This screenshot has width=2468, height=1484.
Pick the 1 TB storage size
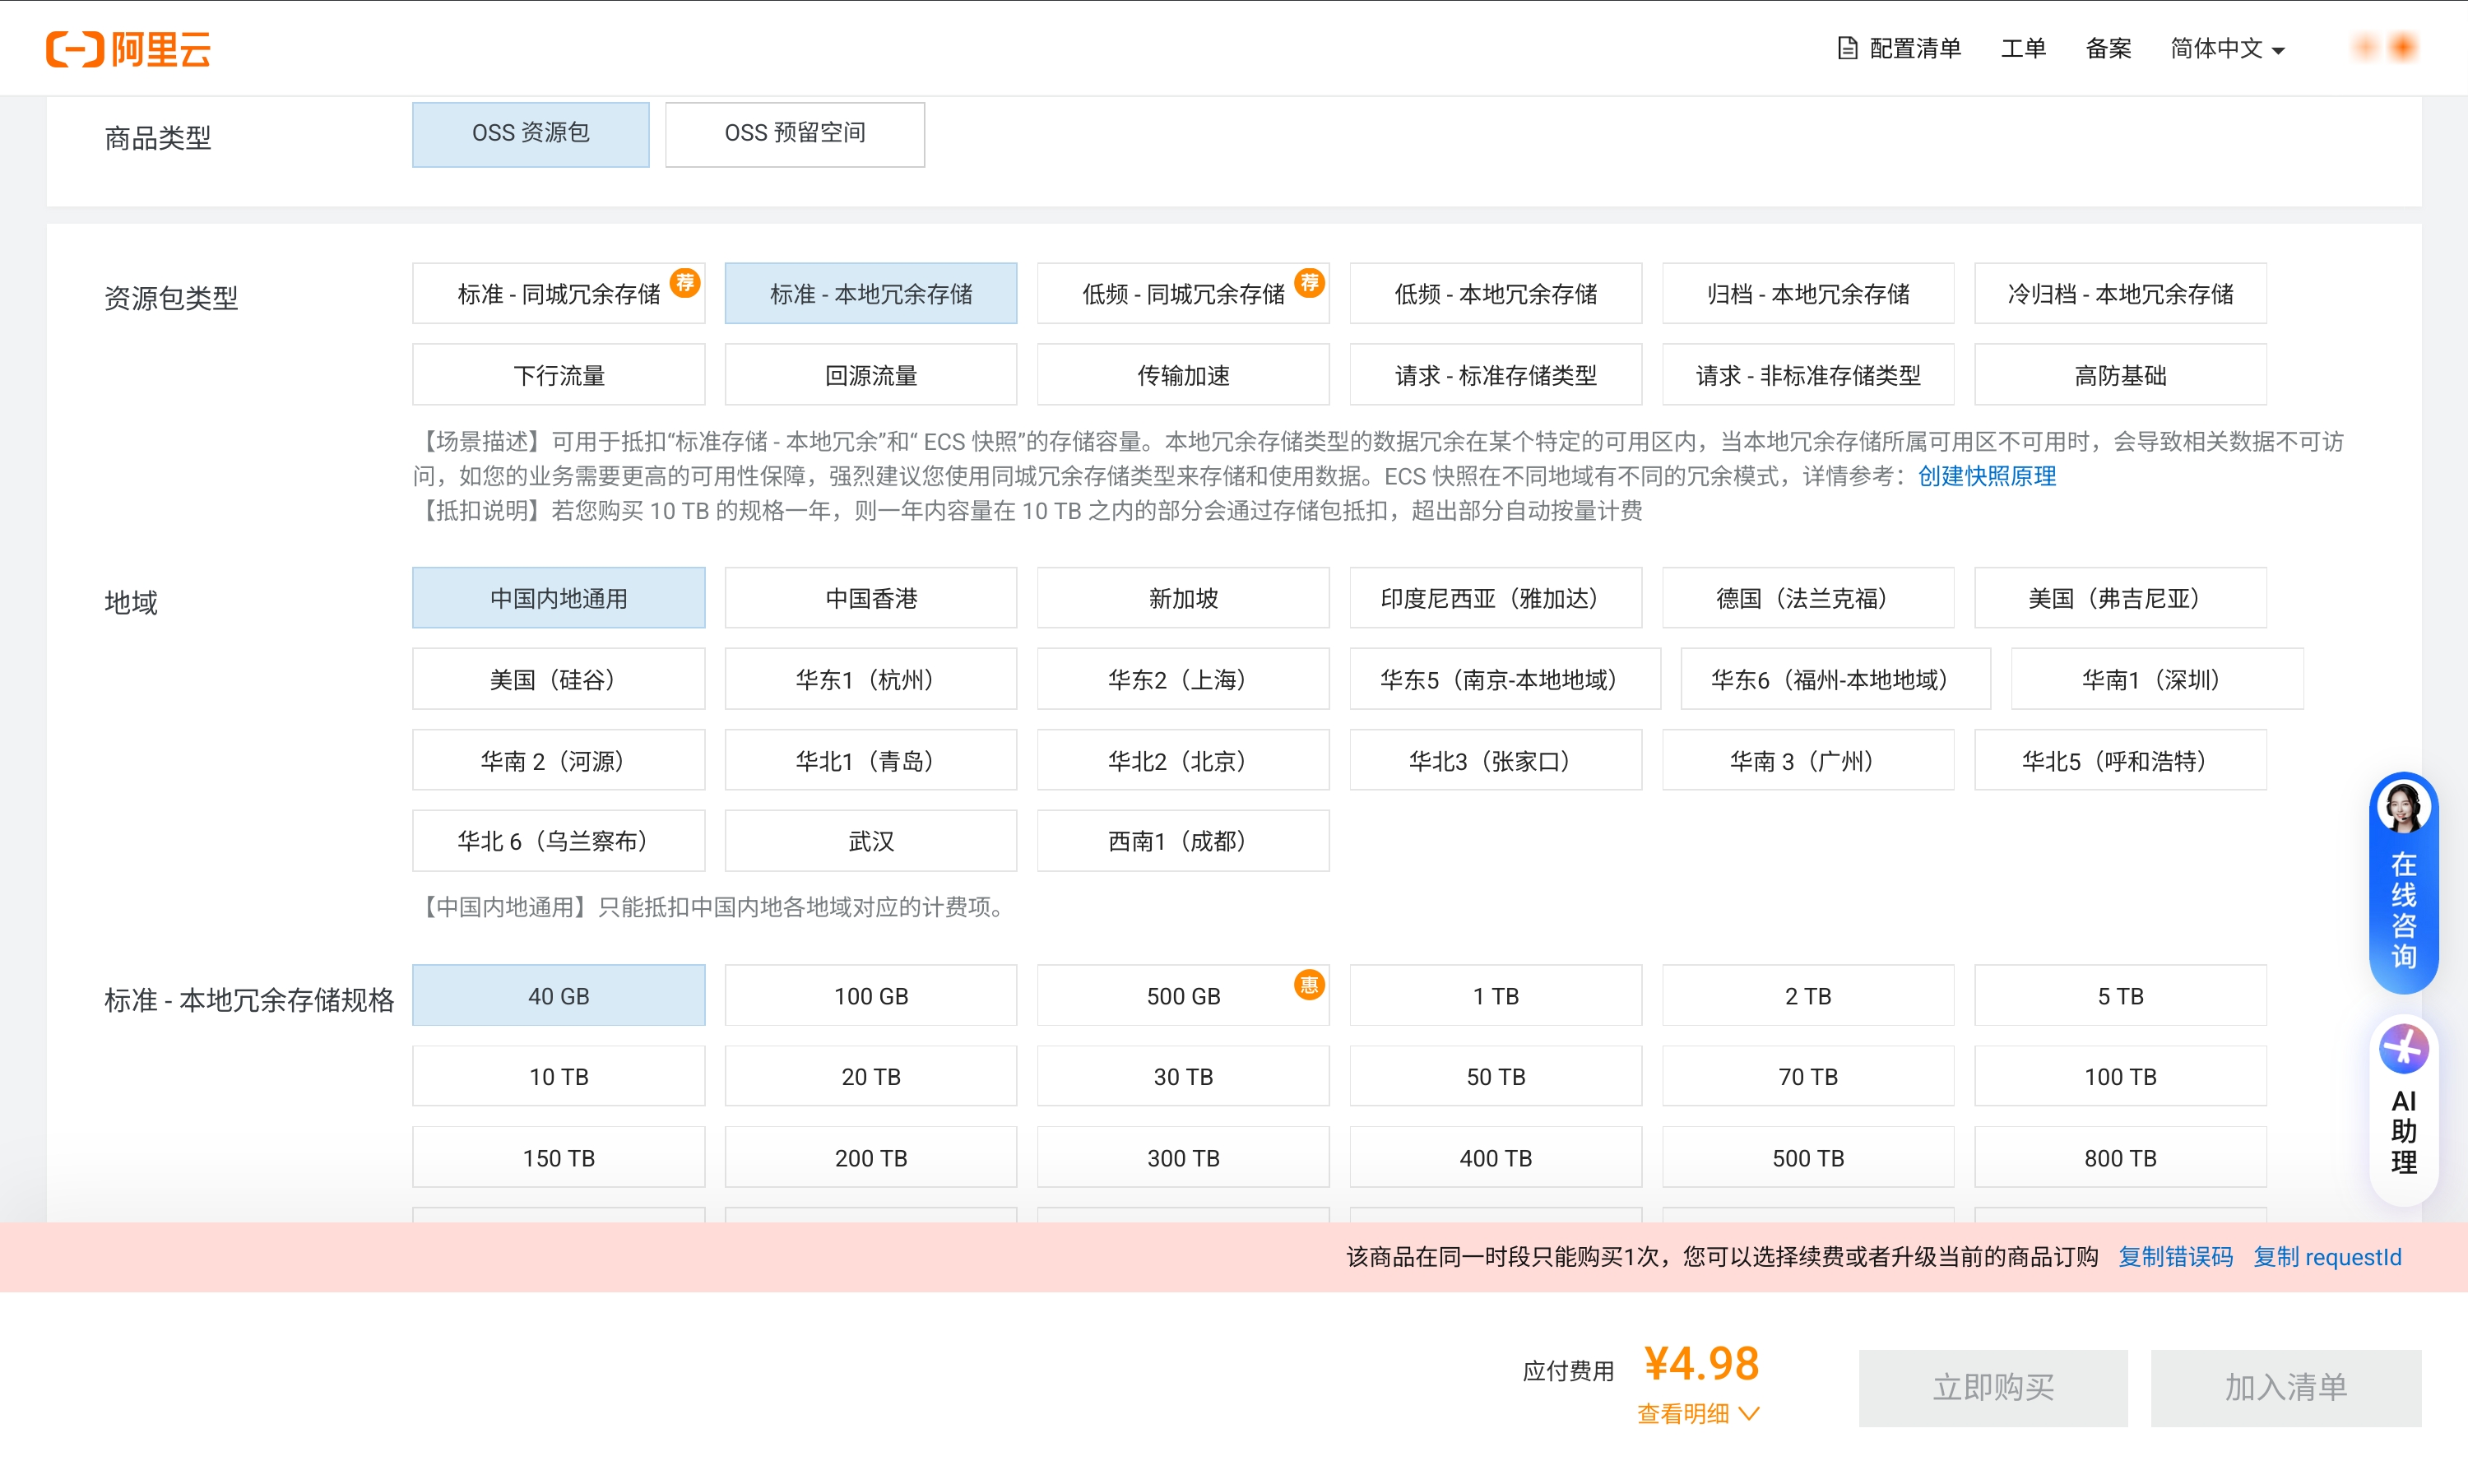point(1495,995)
